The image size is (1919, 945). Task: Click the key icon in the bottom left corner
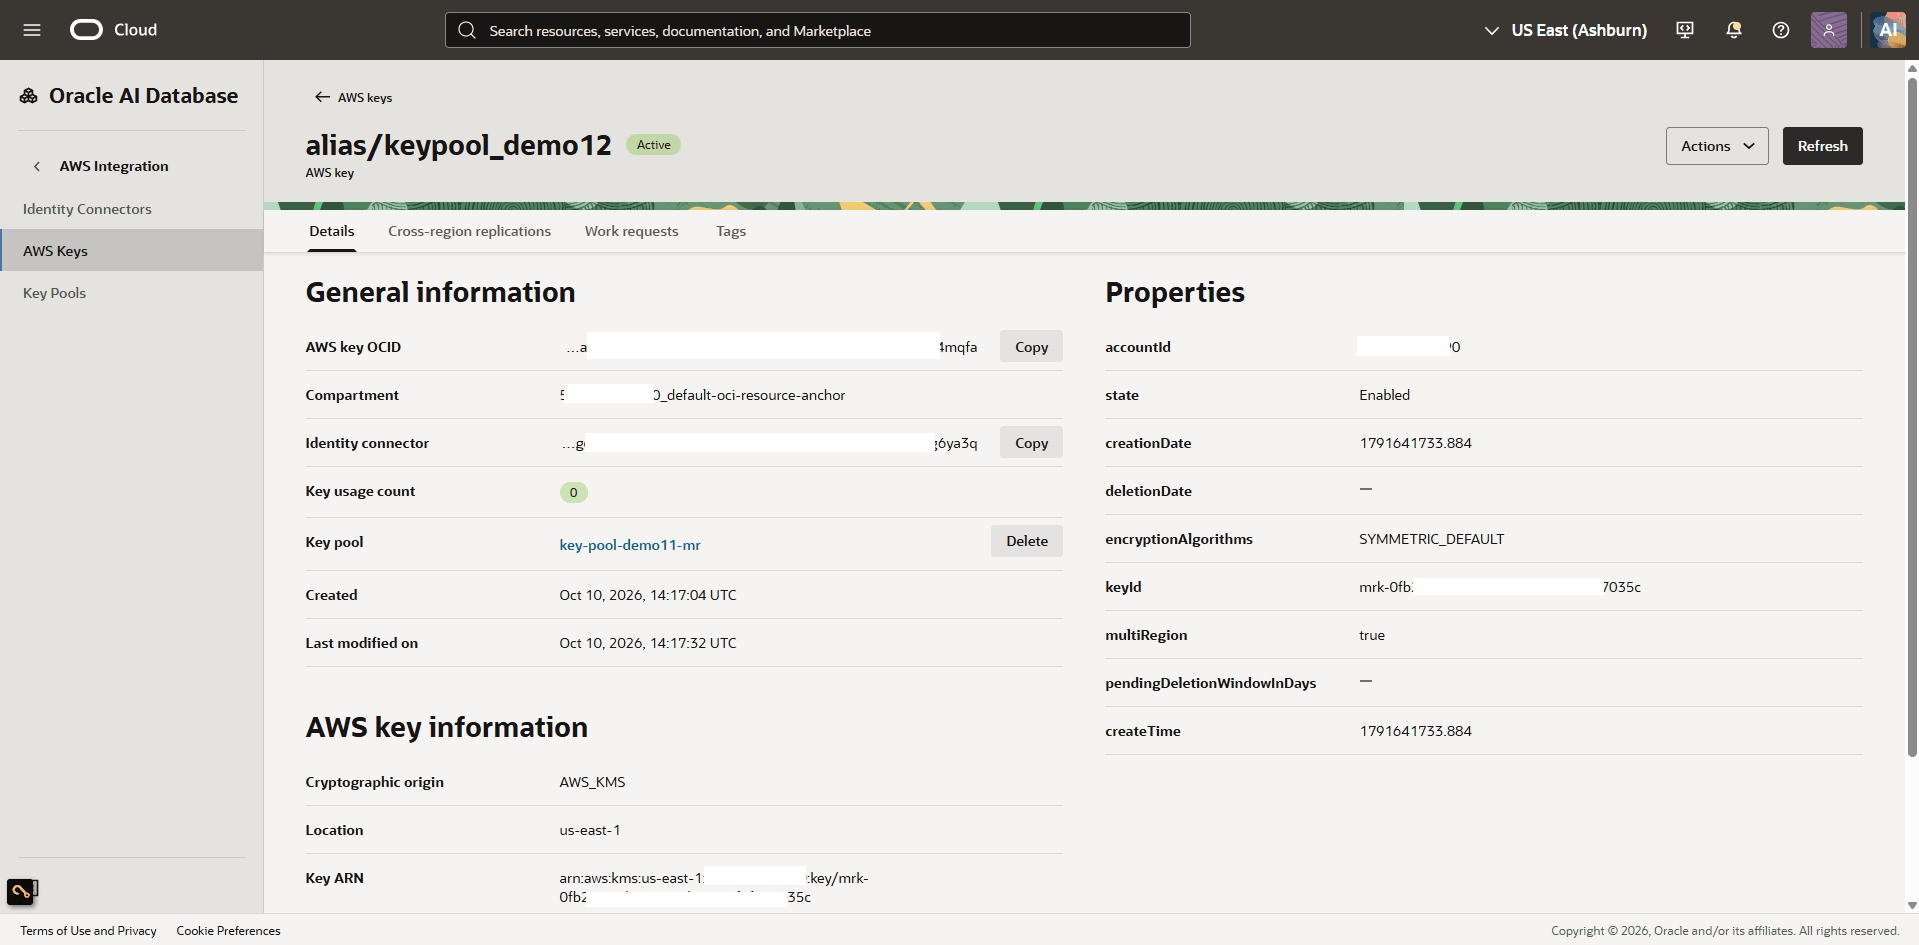[x=22, y=890]
